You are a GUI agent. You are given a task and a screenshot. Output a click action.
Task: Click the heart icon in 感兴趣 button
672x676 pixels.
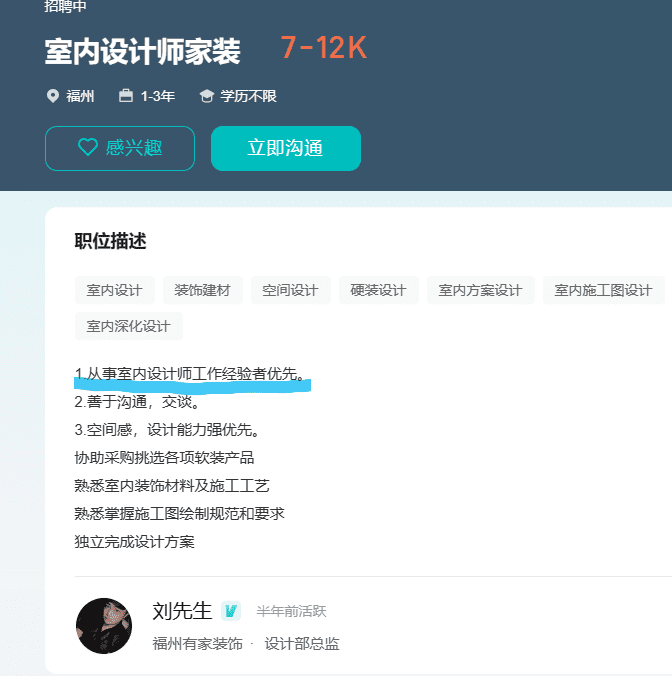(88, 147)
